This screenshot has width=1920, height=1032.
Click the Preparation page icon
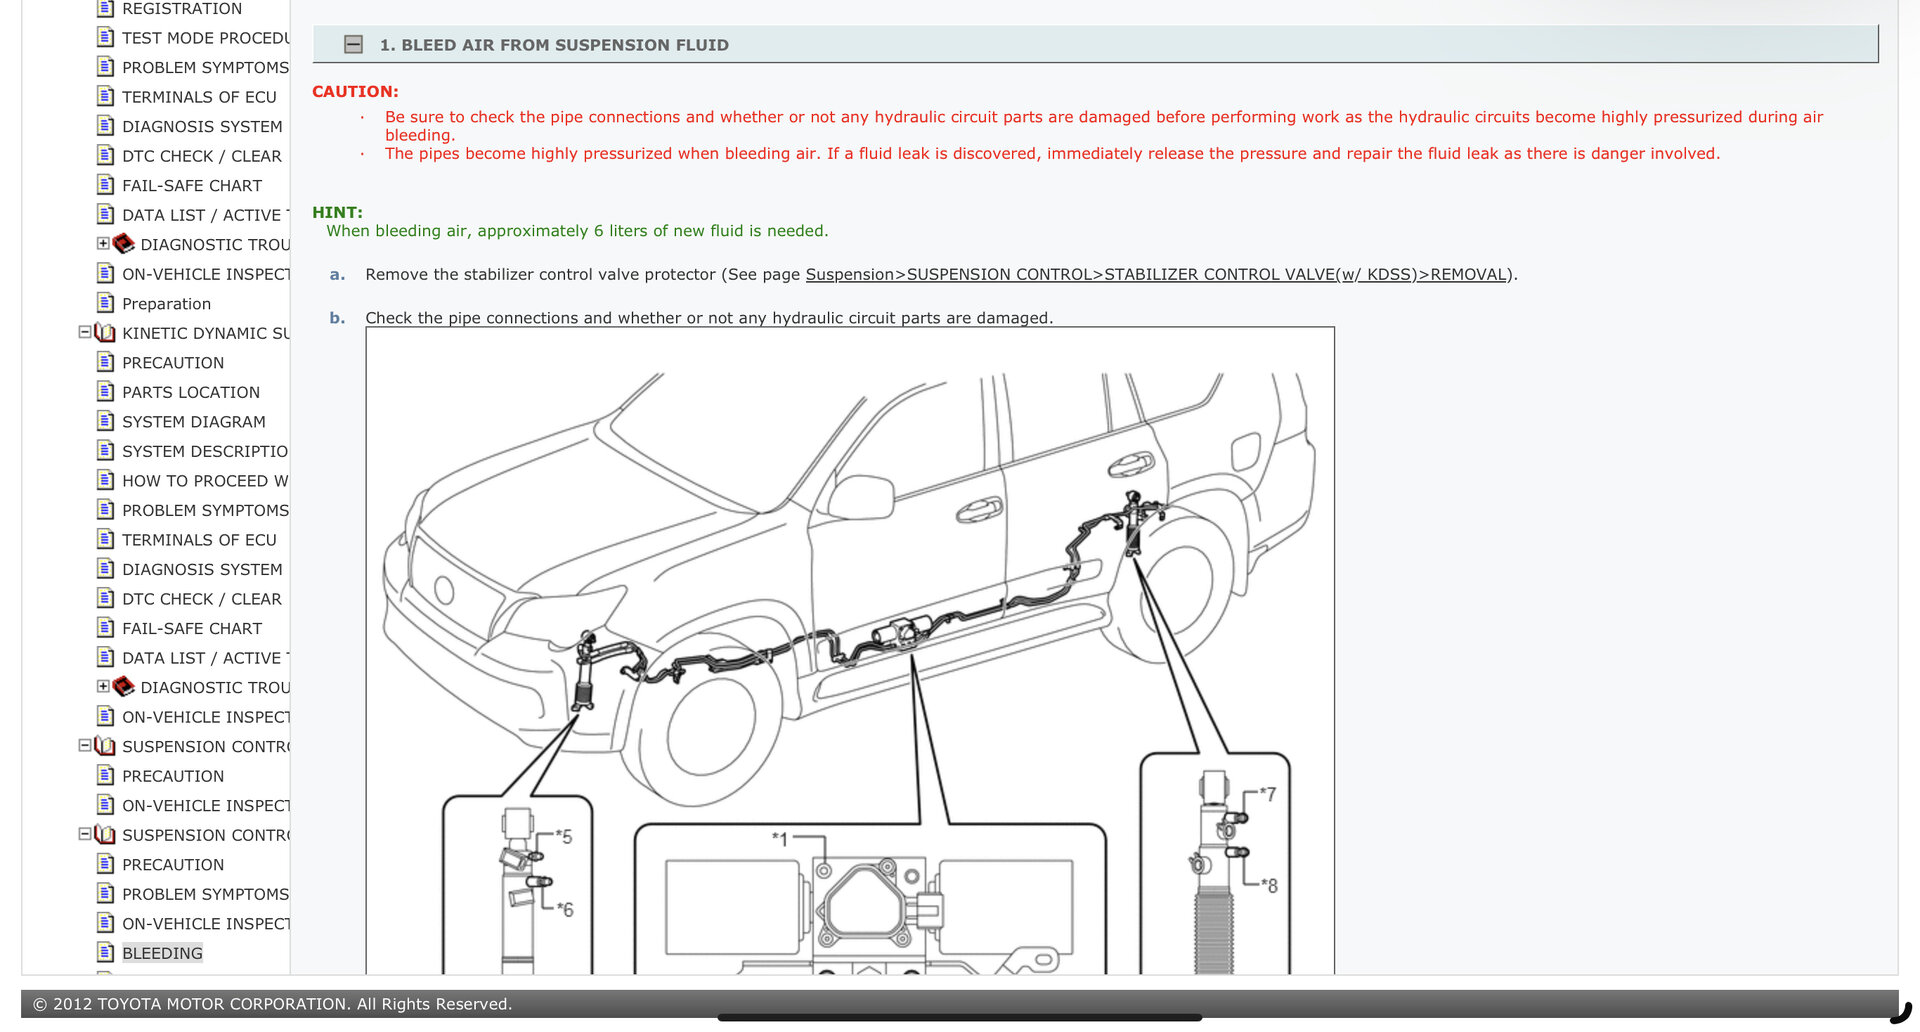(x=106, y=303)
